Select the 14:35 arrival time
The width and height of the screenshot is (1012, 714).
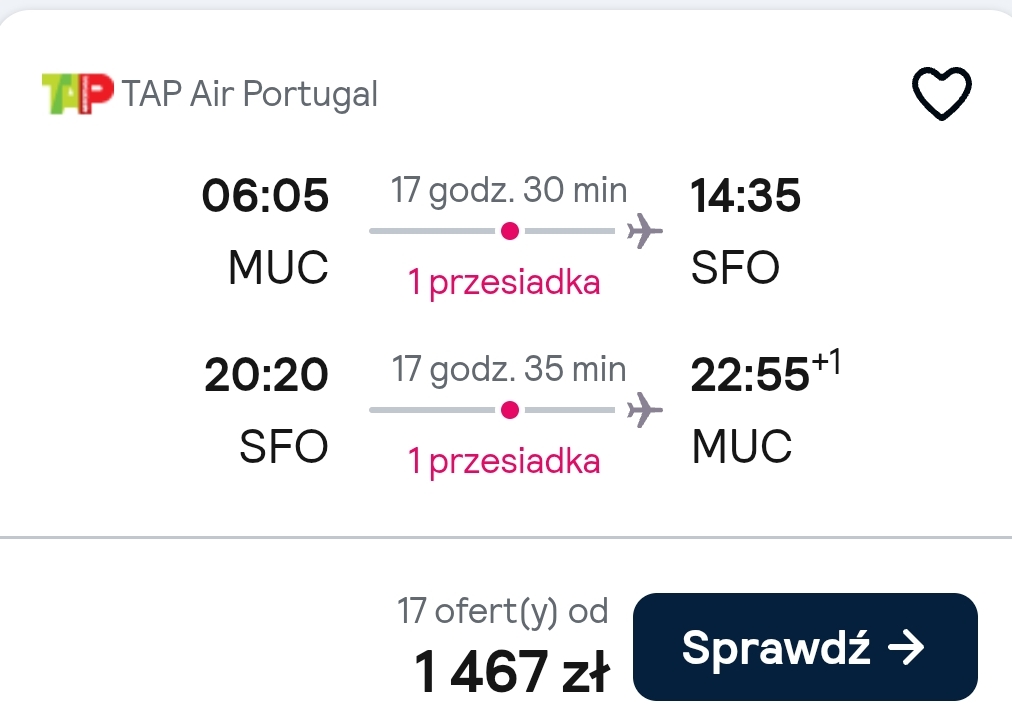(745, 195)
